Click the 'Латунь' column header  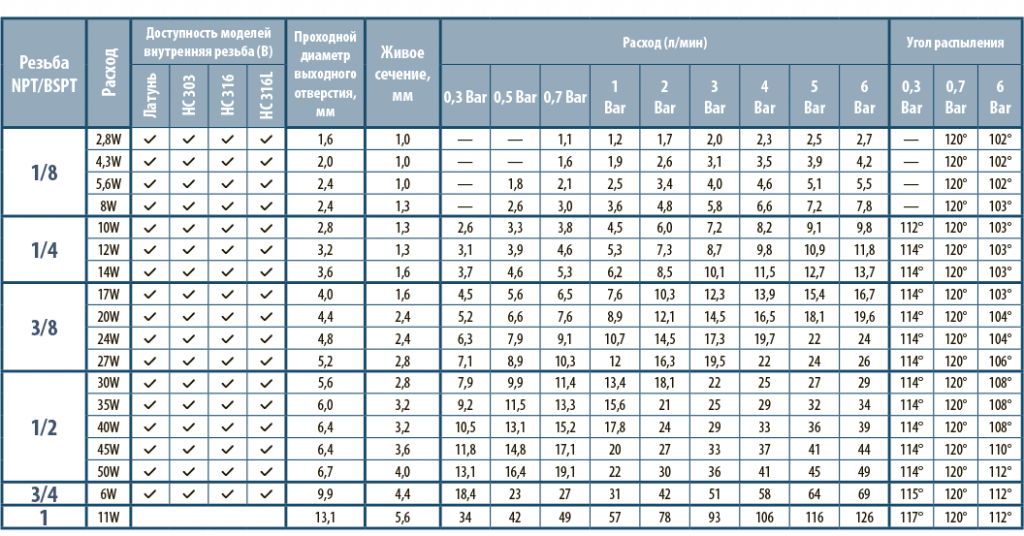(150, 95)
